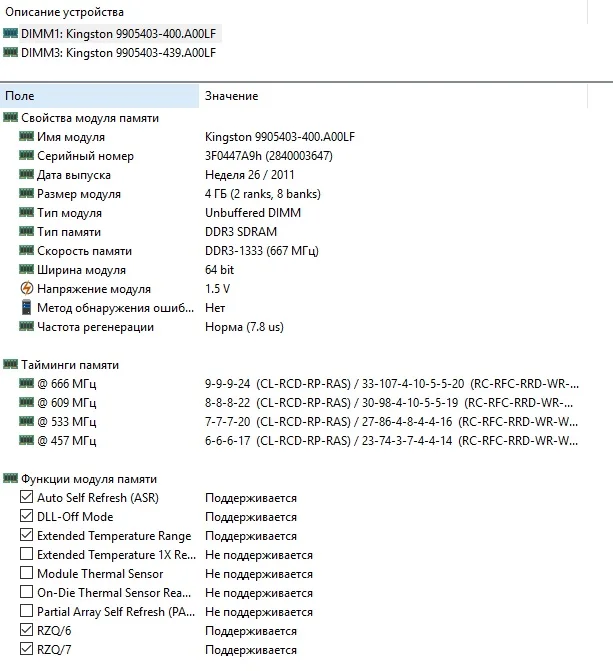613x671 pixels.
Task: Select serial number value 3F0447A9h
Action: (x=269, y=156)
